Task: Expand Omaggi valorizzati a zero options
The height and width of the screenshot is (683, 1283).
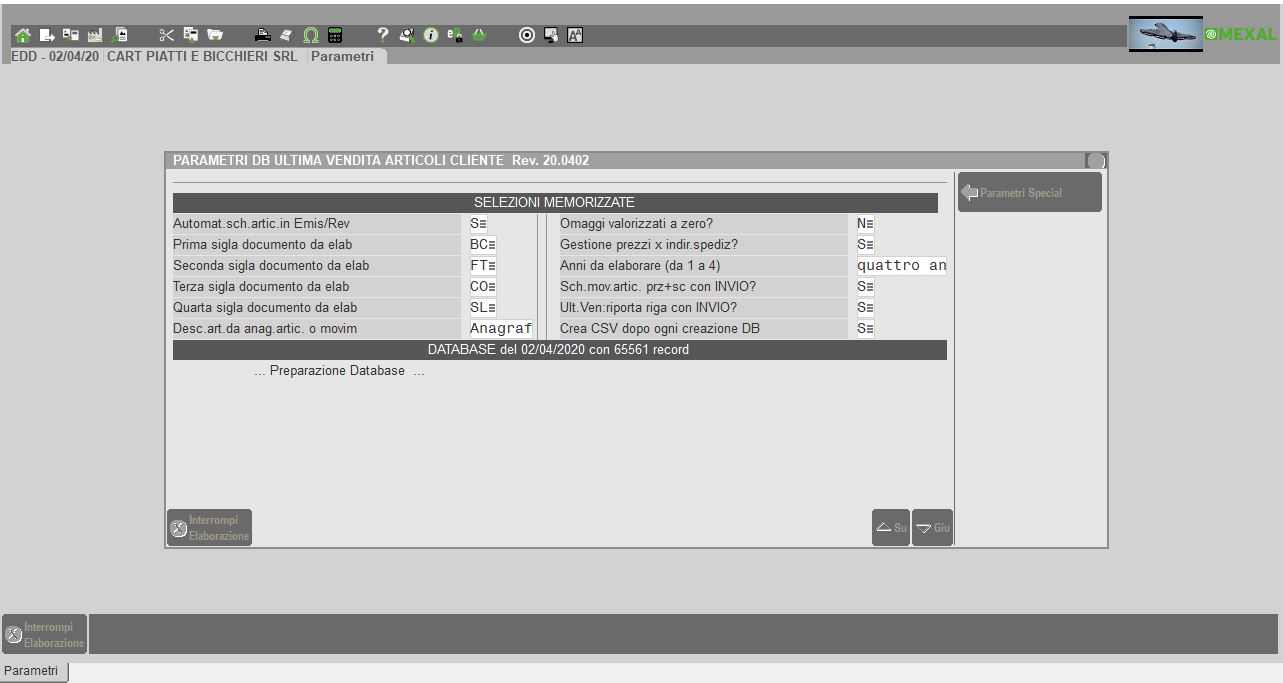Action: tap(866, 224)
